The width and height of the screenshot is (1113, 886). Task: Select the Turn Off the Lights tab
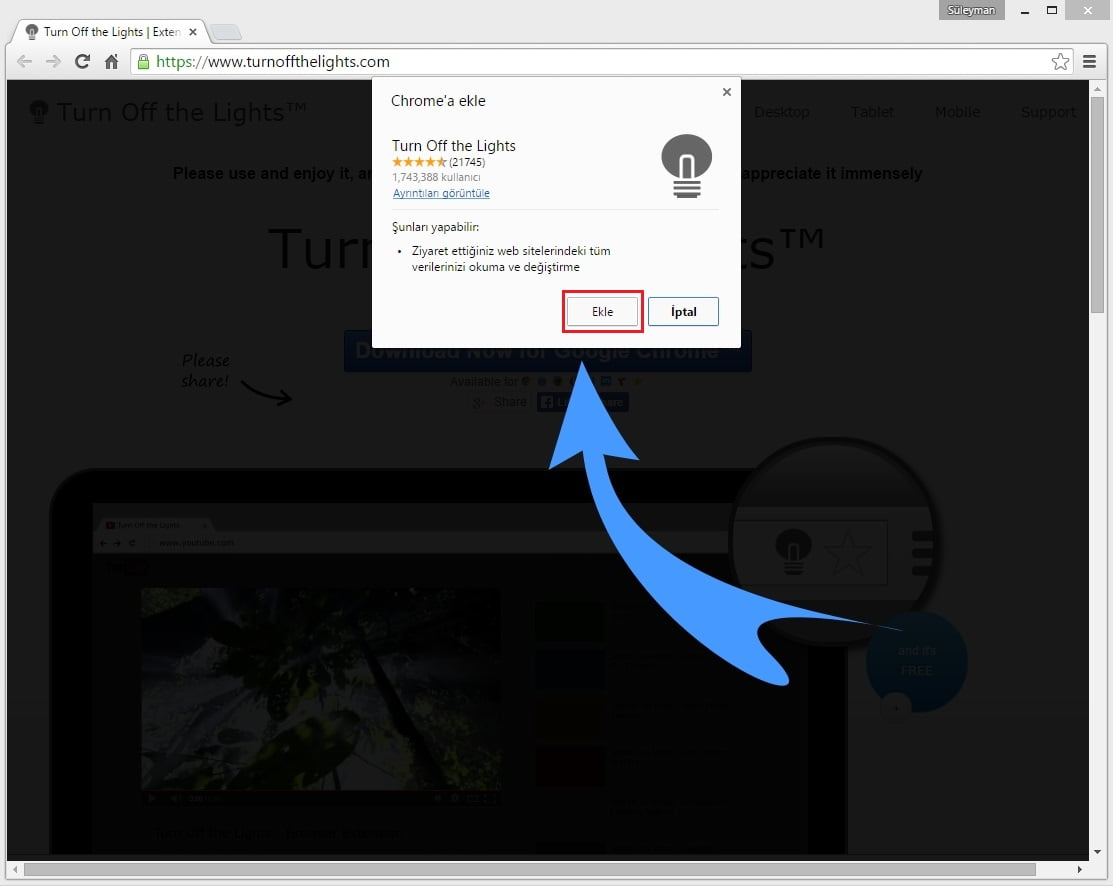pos(105,32)
